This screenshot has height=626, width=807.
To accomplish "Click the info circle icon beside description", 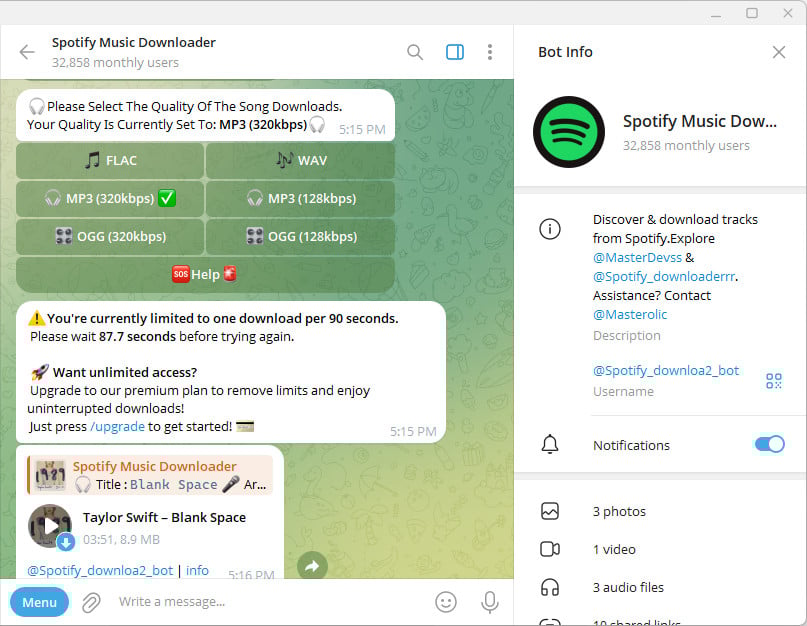I will 550,229.
